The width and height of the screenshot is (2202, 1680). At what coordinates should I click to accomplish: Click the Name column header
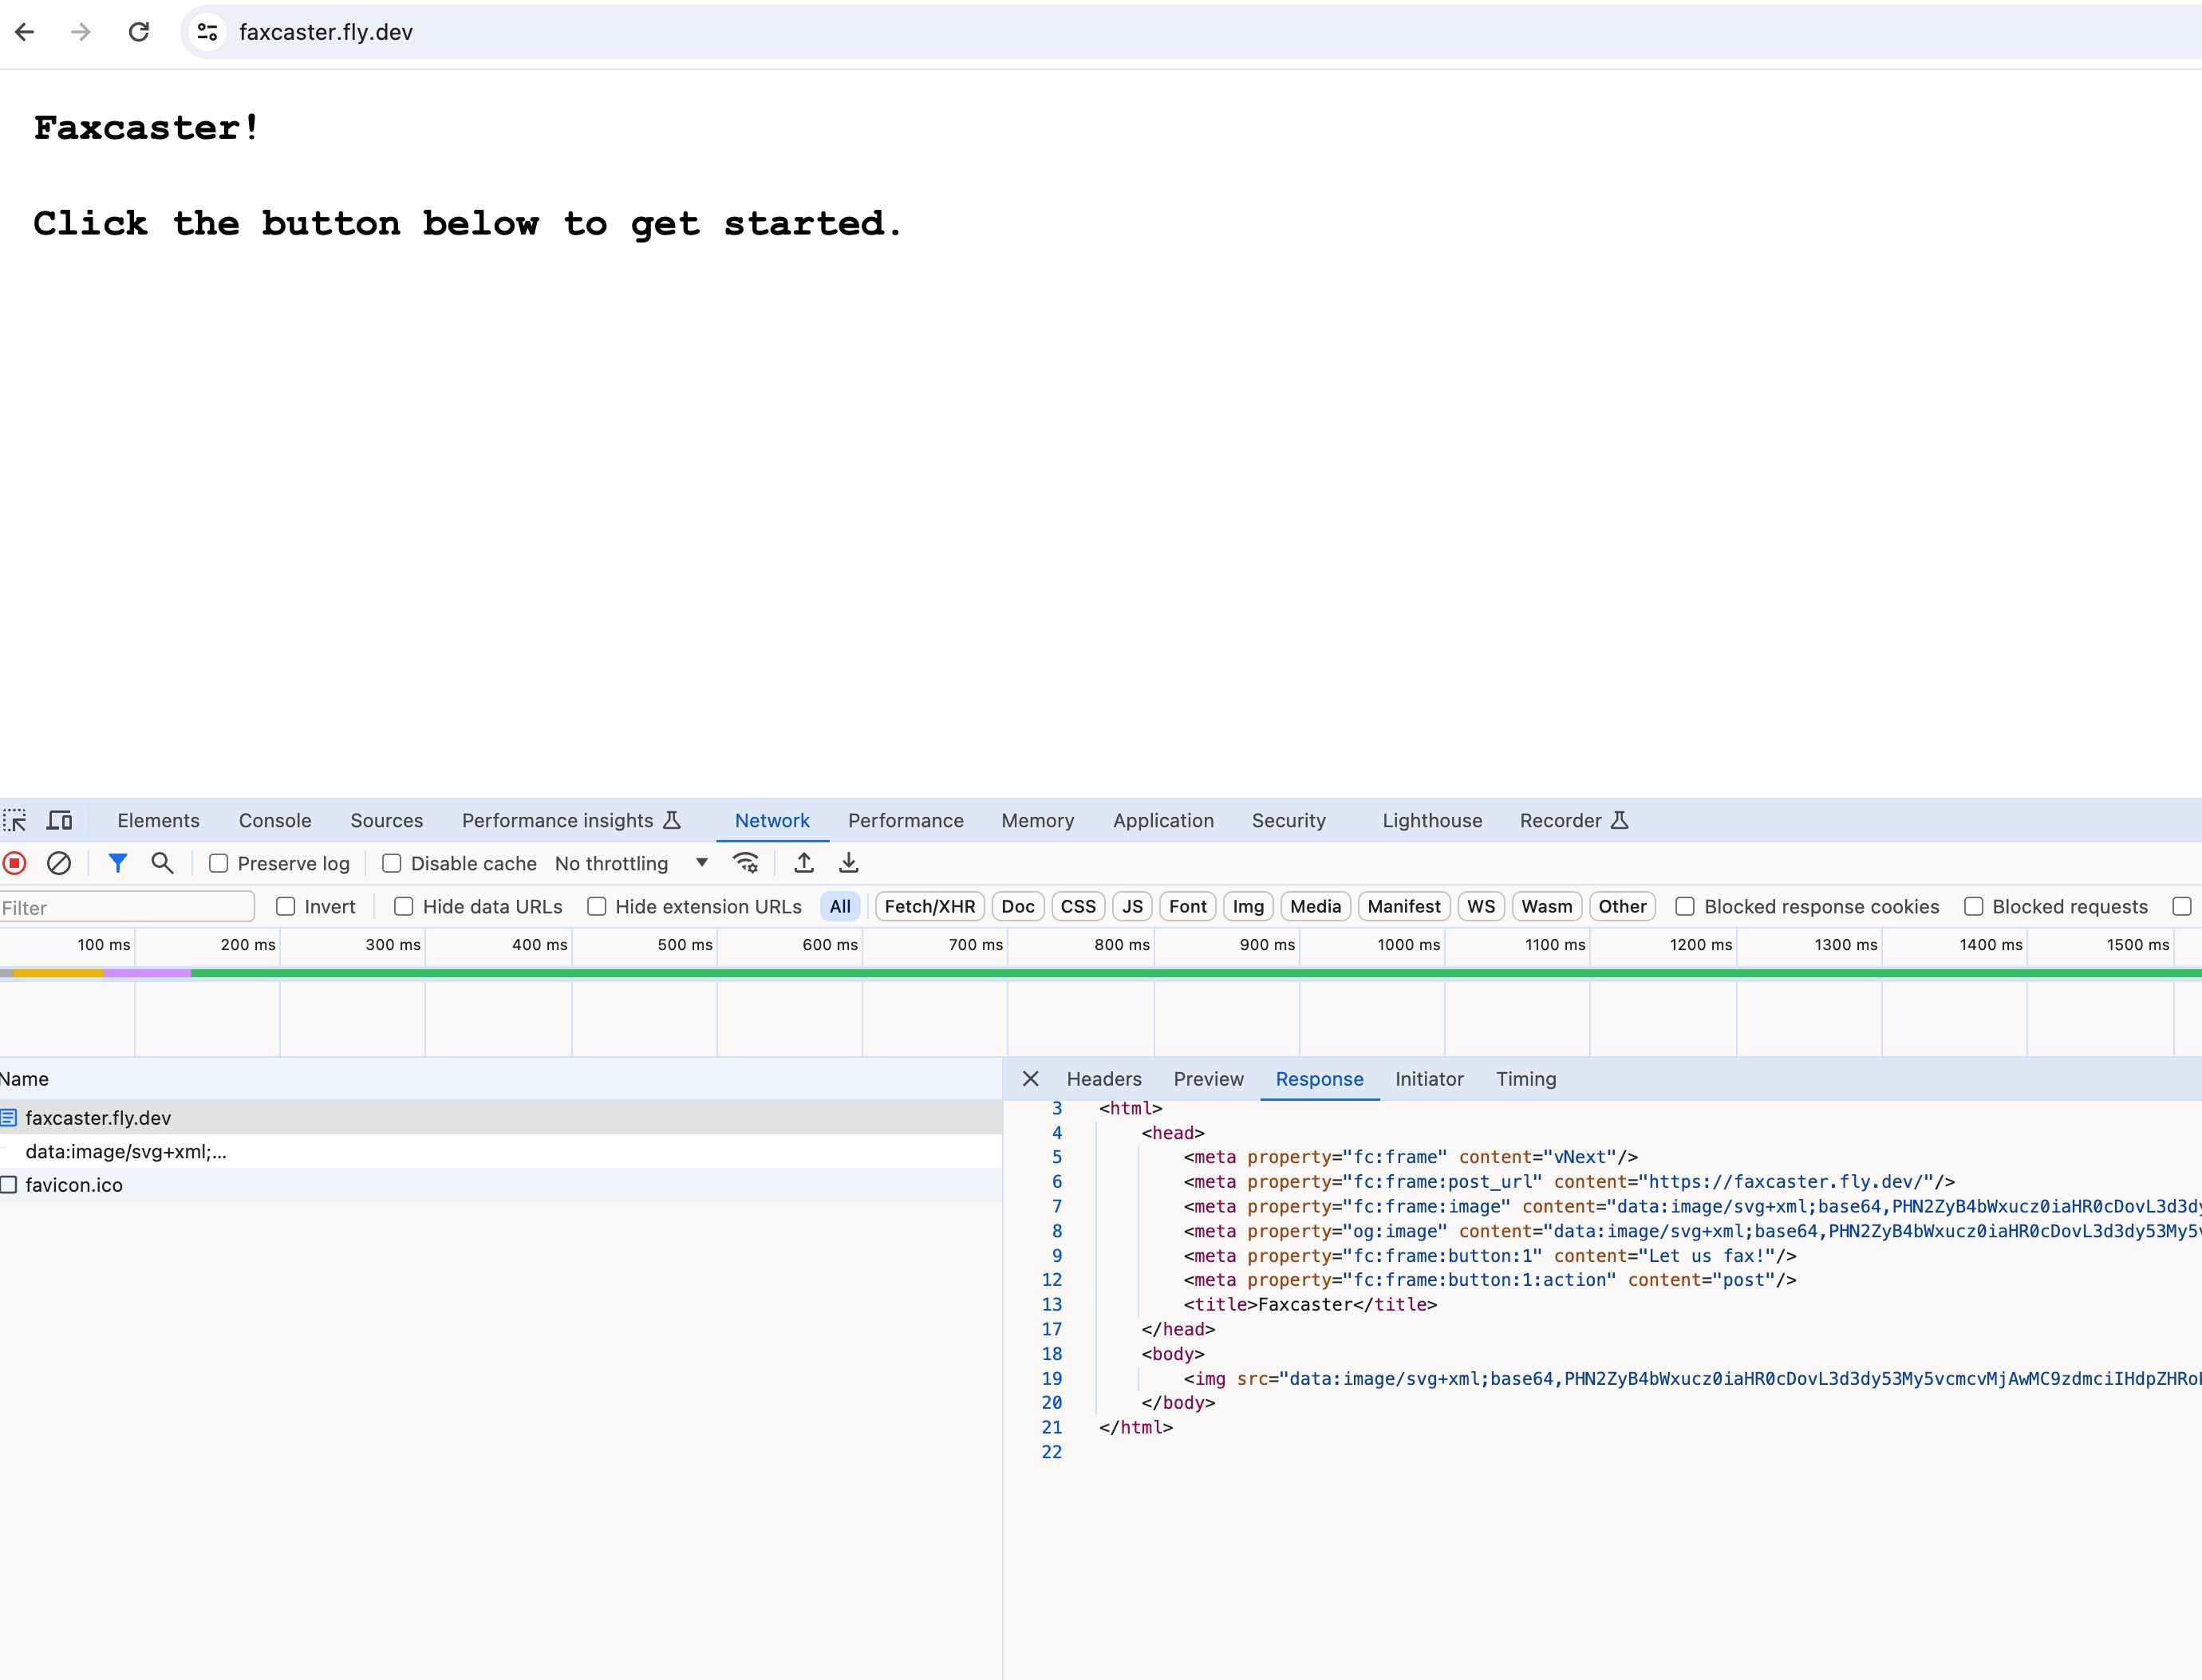pyautogui.click(x=500, y=1078)
